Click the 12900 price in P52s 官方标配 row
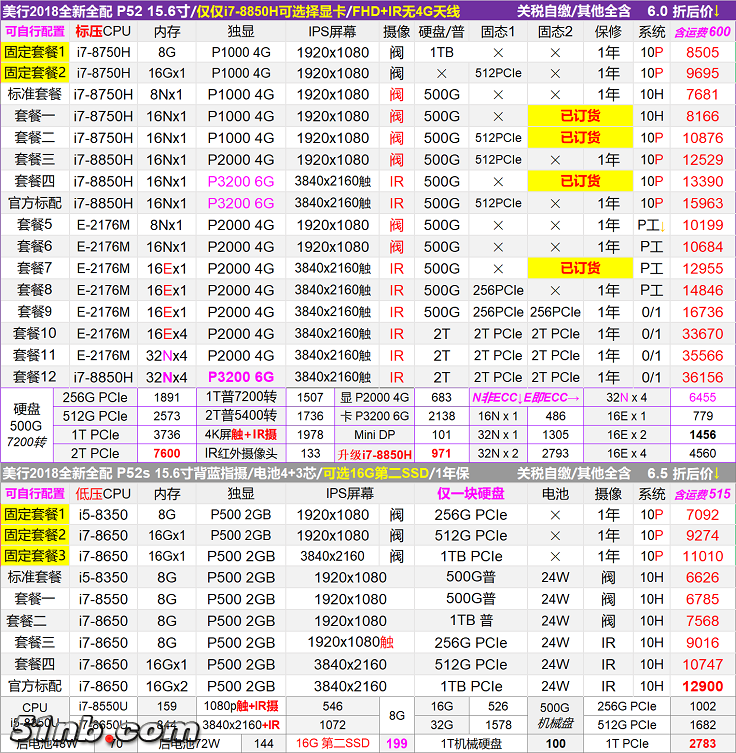 (702, 687)
